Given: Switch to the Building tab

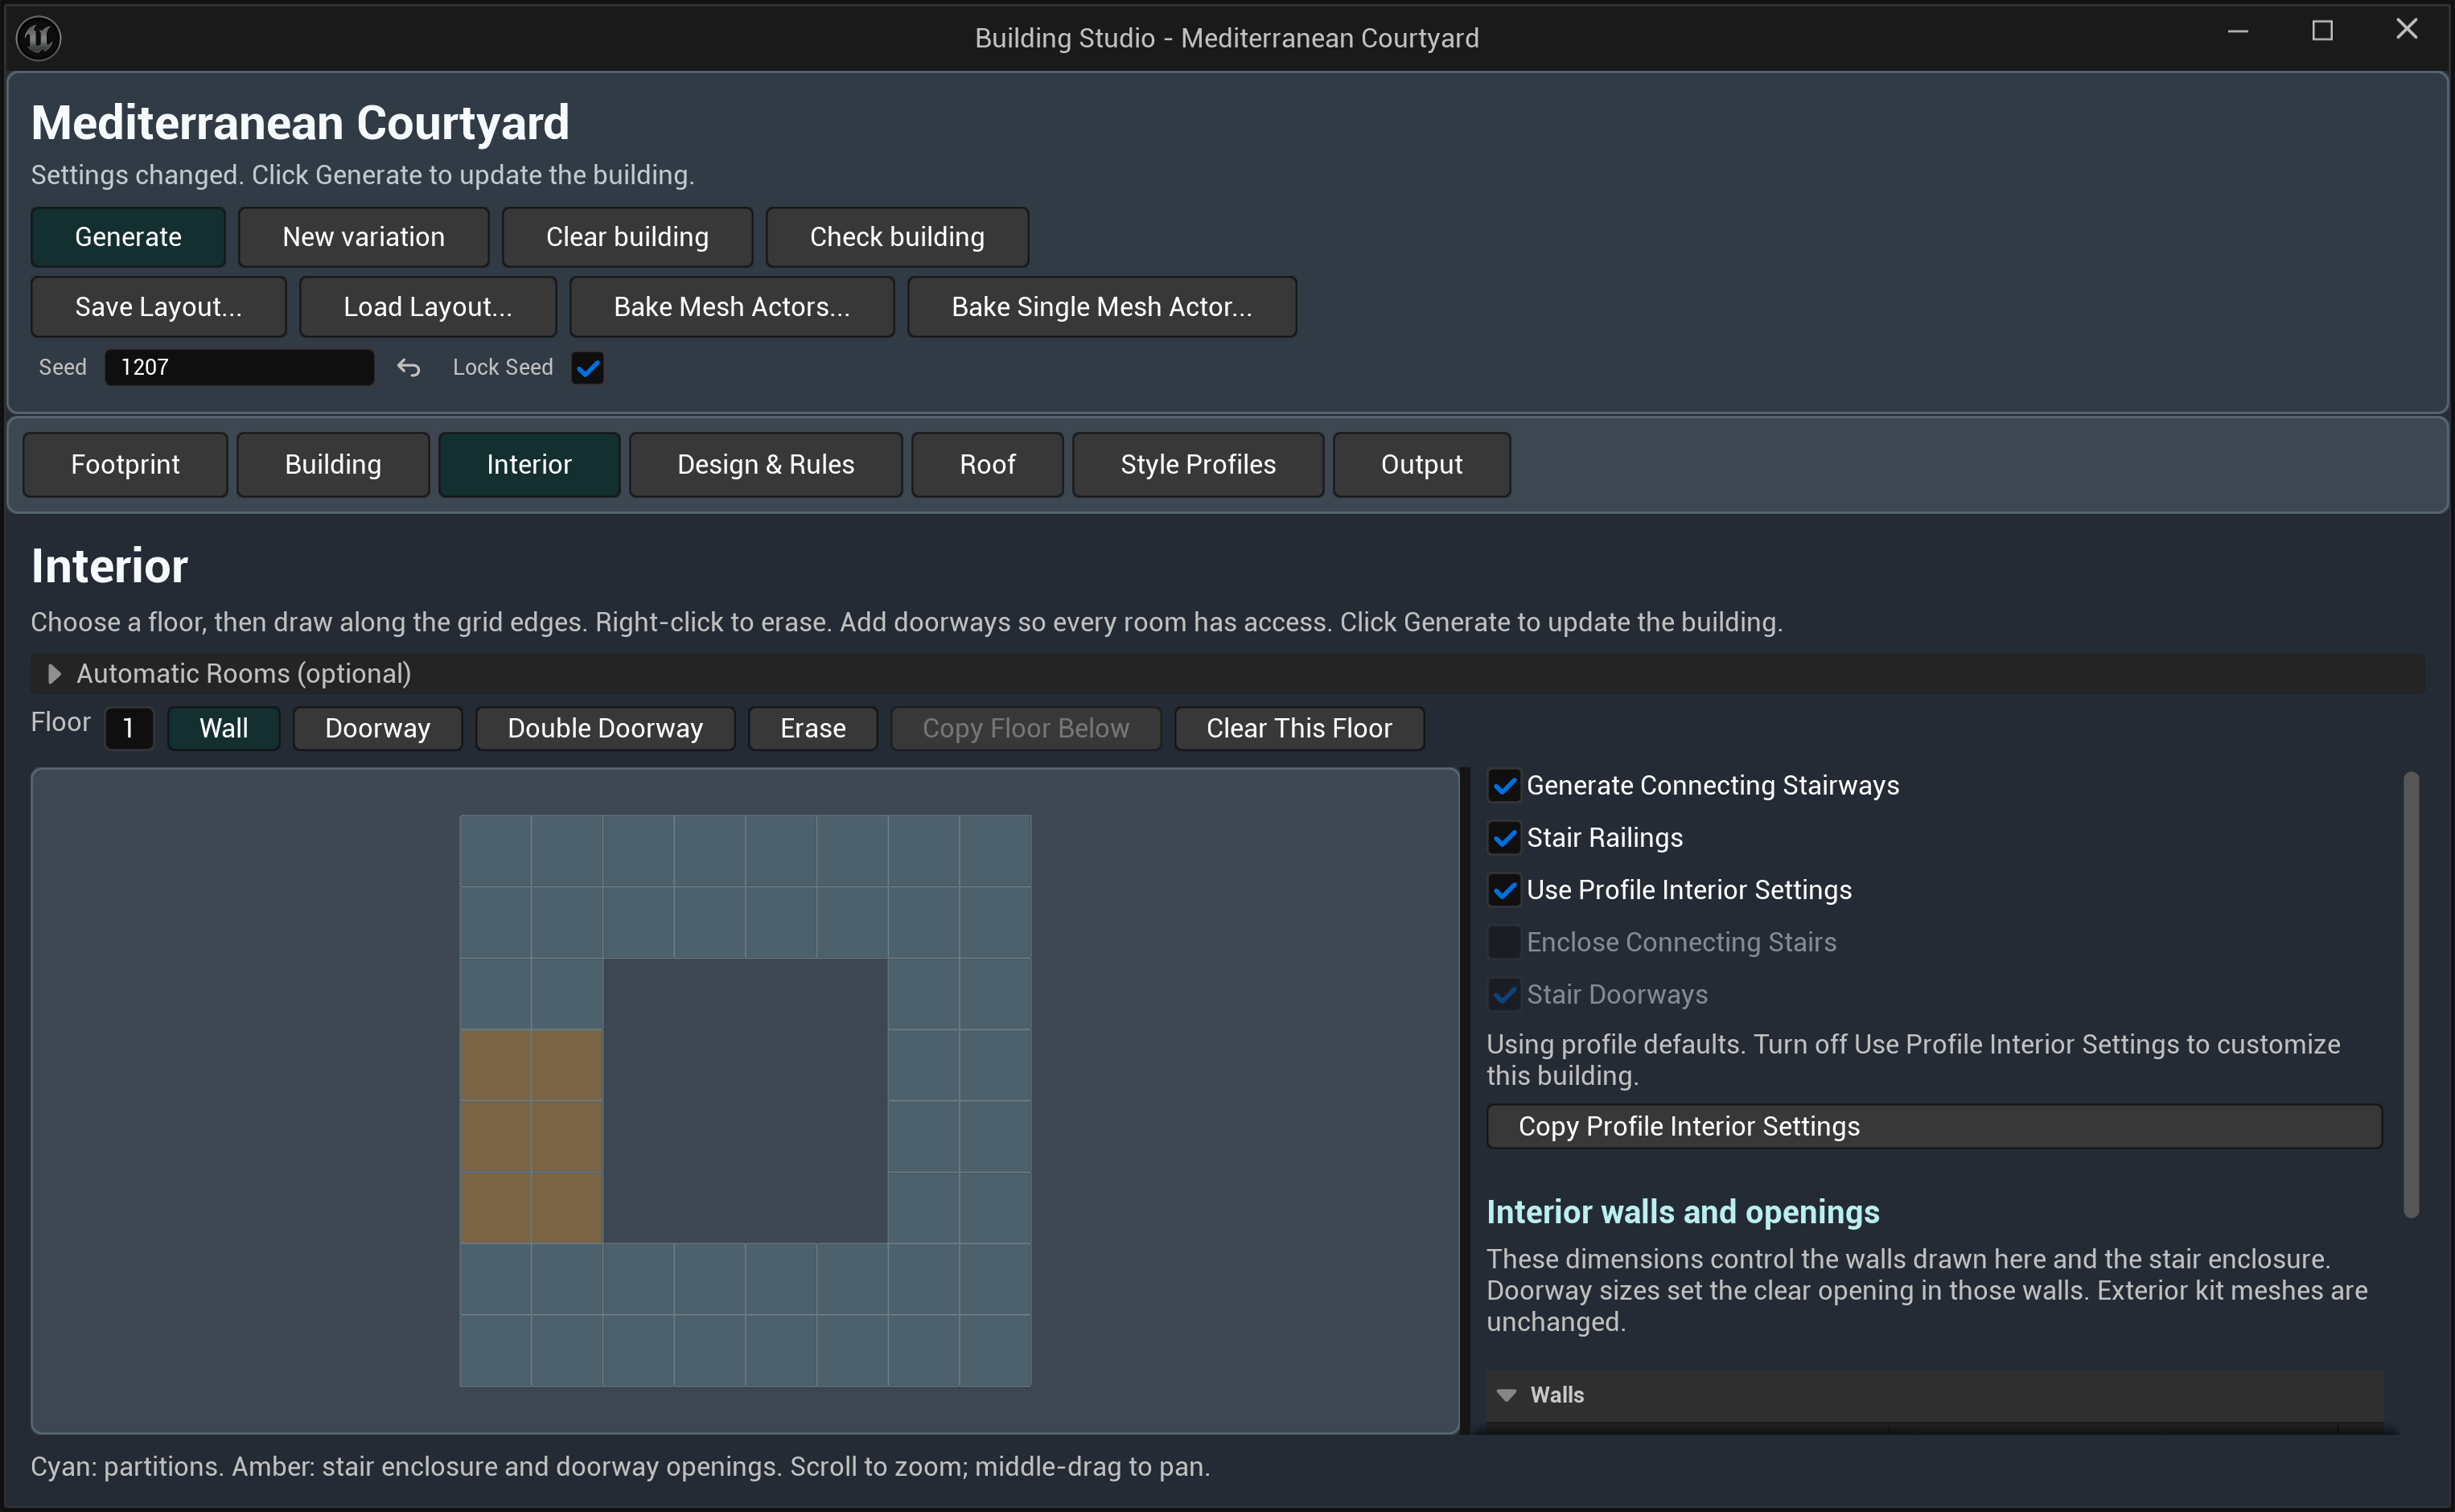Looking at the screenshot, I should (x=333, y=465).
